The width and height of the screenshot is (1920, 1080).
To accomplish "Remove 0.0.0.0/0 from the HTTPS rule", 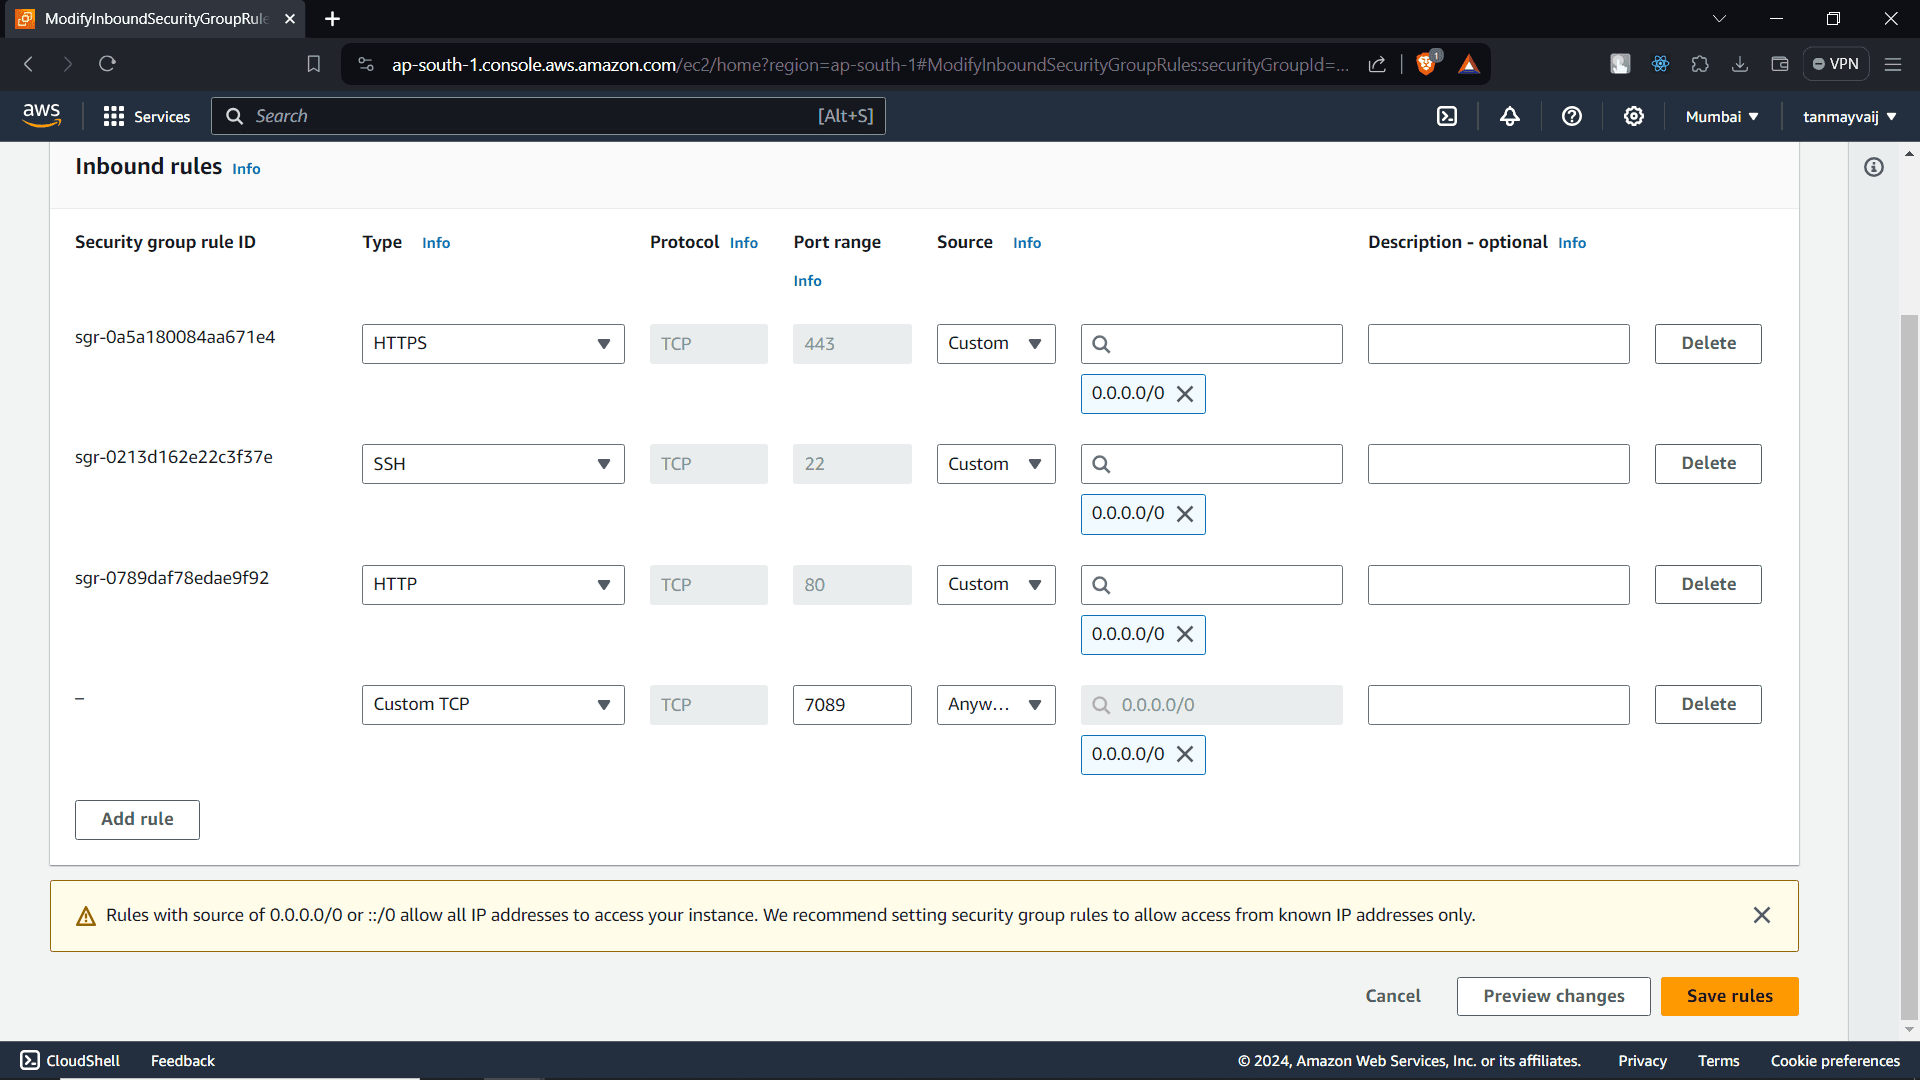I will (x=1185, y=394).
